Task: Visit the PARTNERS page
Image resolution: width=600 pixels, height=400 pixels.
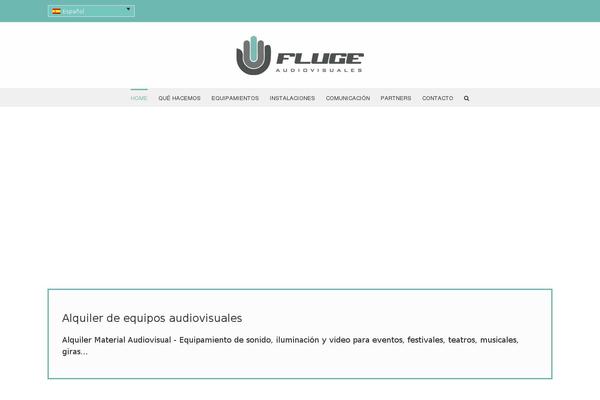Action: click(x=396, y=98)
